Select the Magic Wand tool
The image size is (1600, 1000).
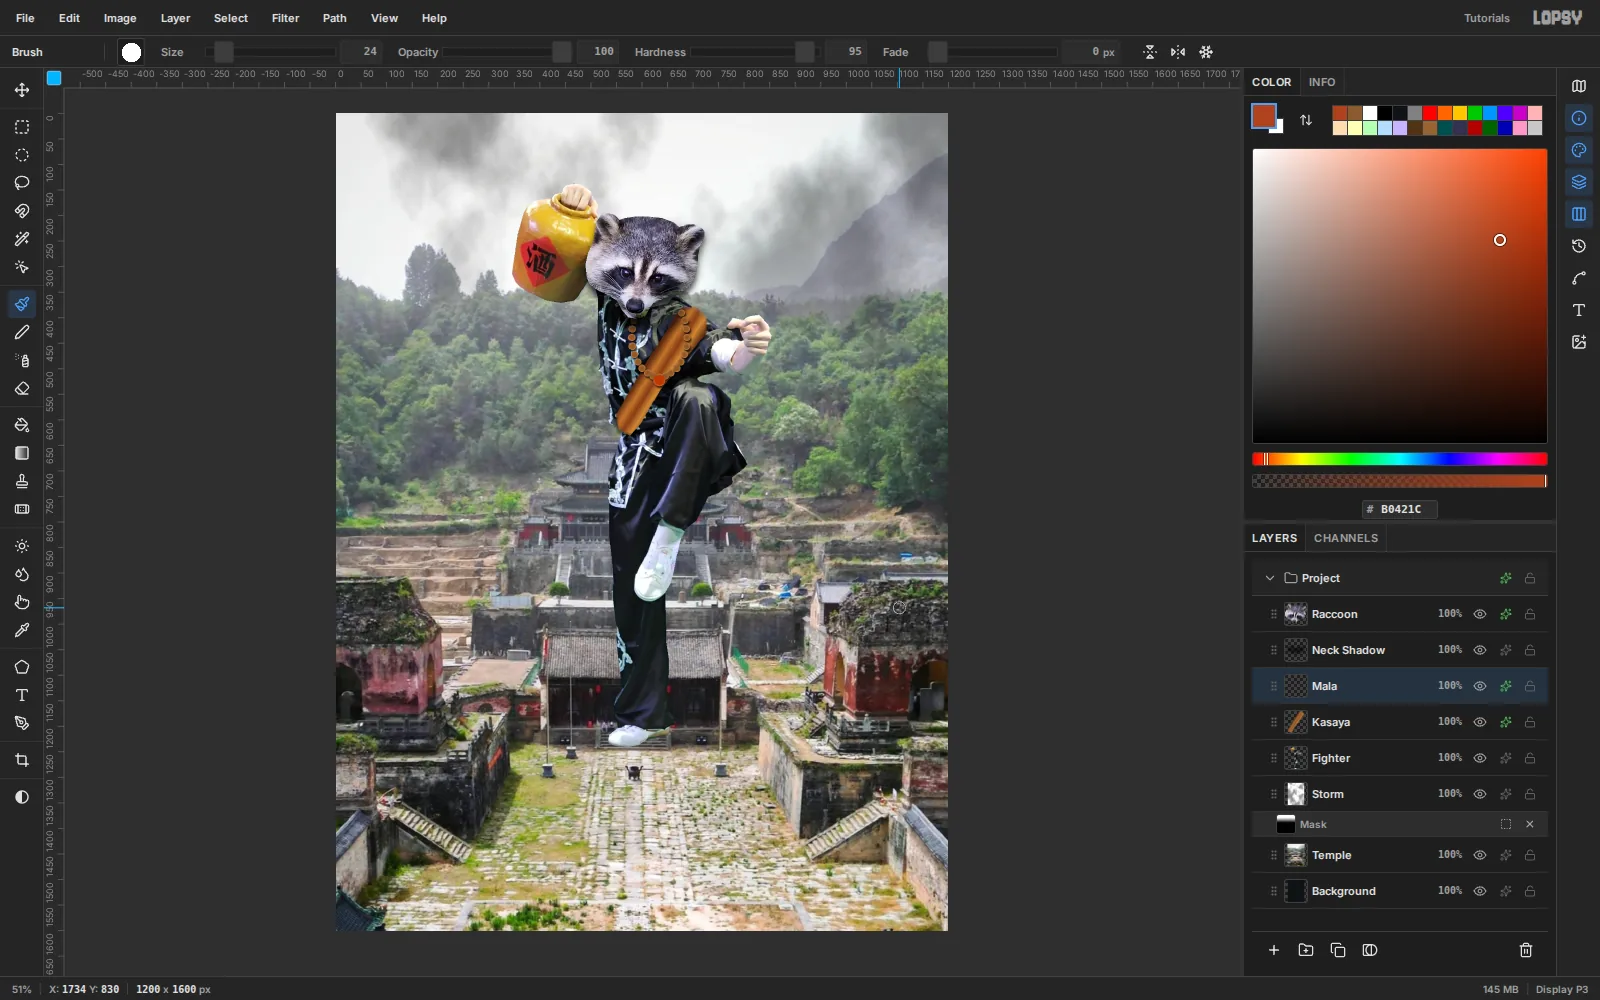22,239
